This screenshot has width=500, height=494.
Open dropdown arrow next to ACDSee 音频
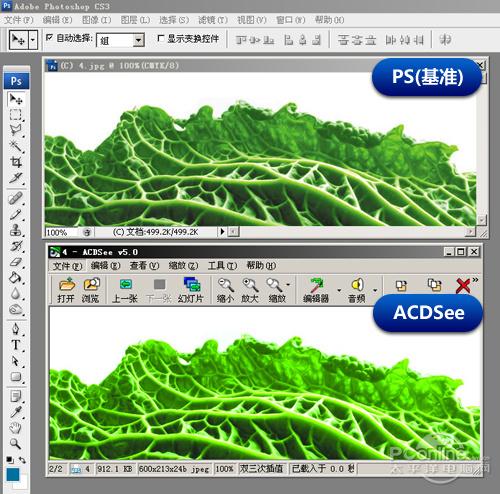(375, 290)
